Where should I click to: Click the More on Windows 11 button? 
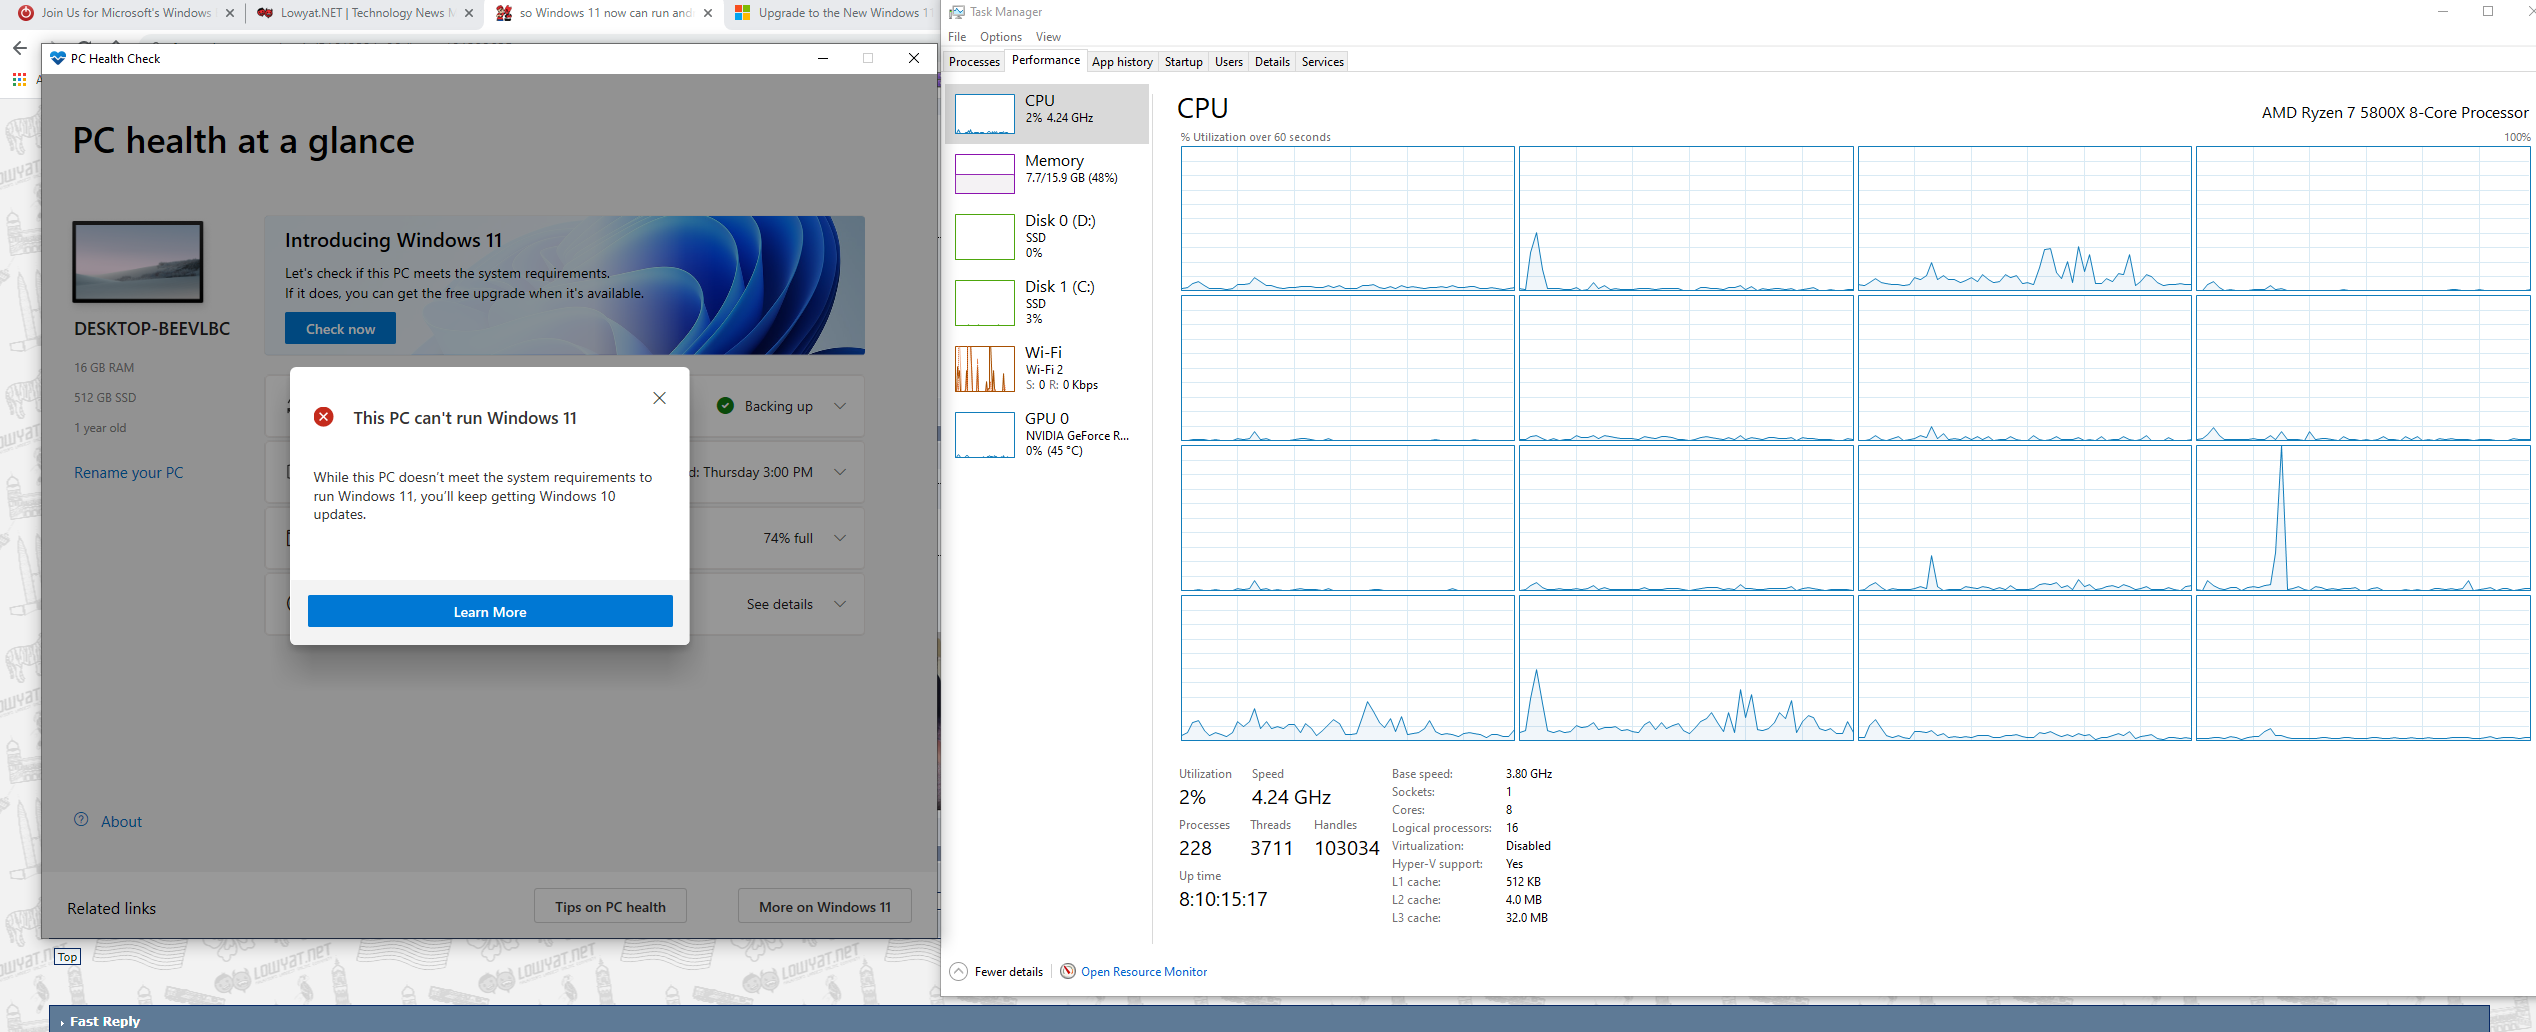click(x=824, y=907)
